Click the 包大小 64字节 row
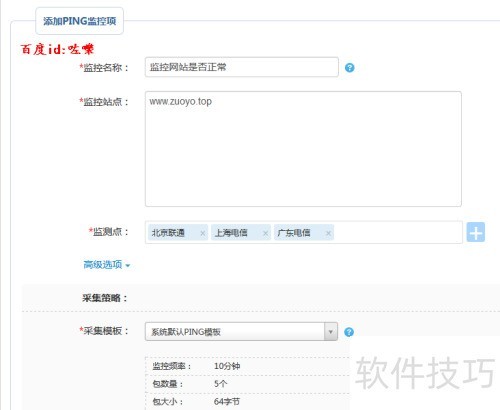This screenshot has height=410, width=500. [247, 401]
